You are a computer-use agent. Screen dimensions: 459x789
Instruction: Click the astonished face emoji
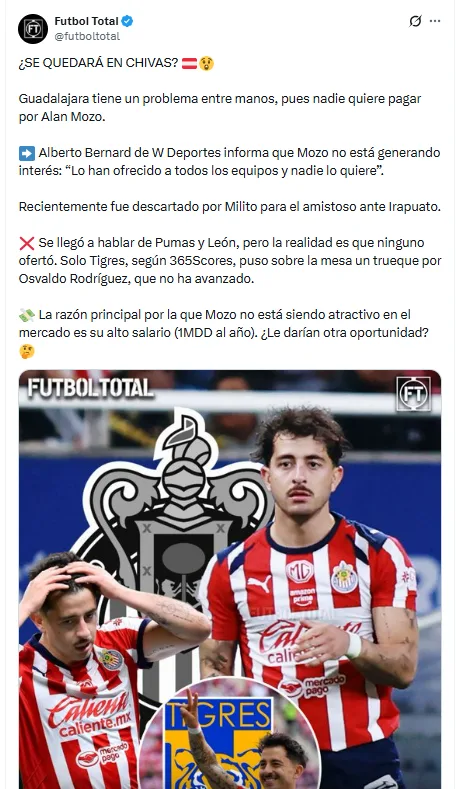click(x=206, y=63)
